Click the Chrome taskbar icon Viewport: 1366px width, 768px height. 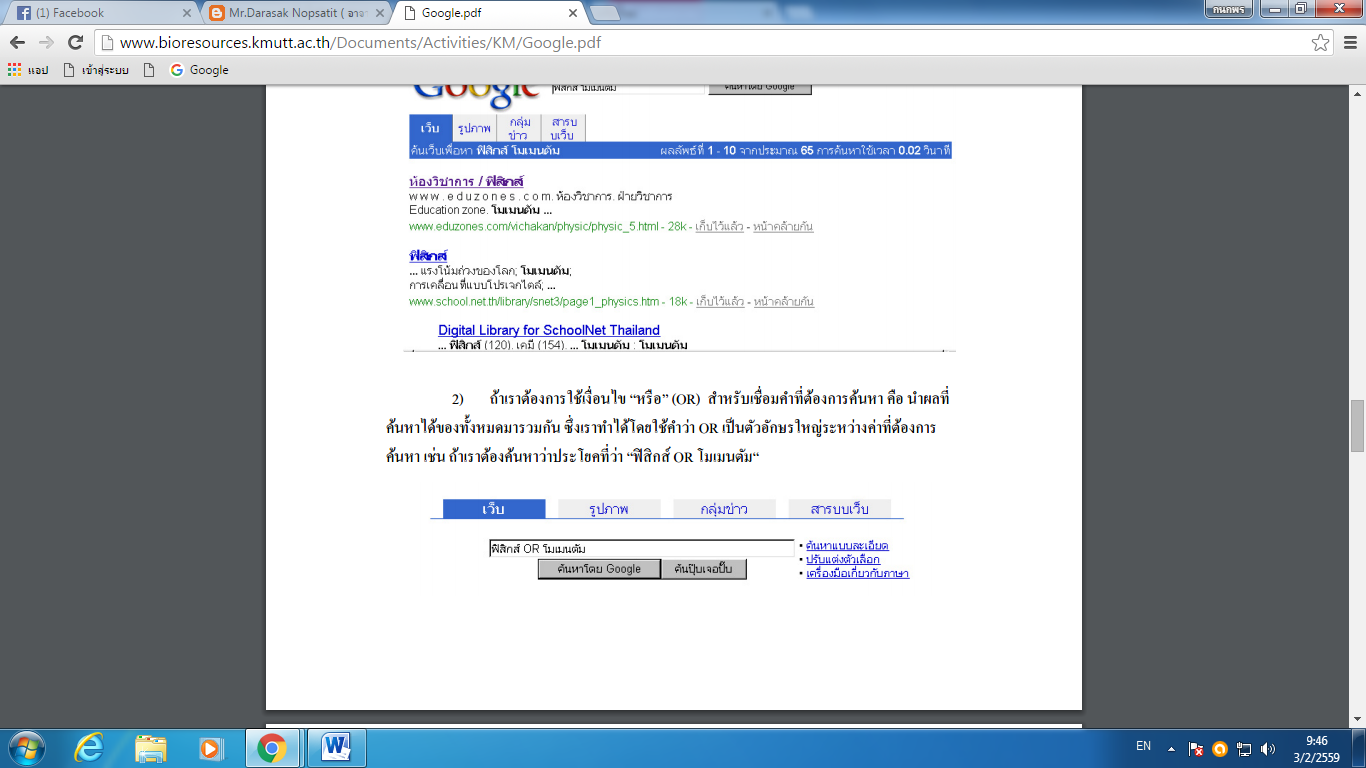click(272, 747)
